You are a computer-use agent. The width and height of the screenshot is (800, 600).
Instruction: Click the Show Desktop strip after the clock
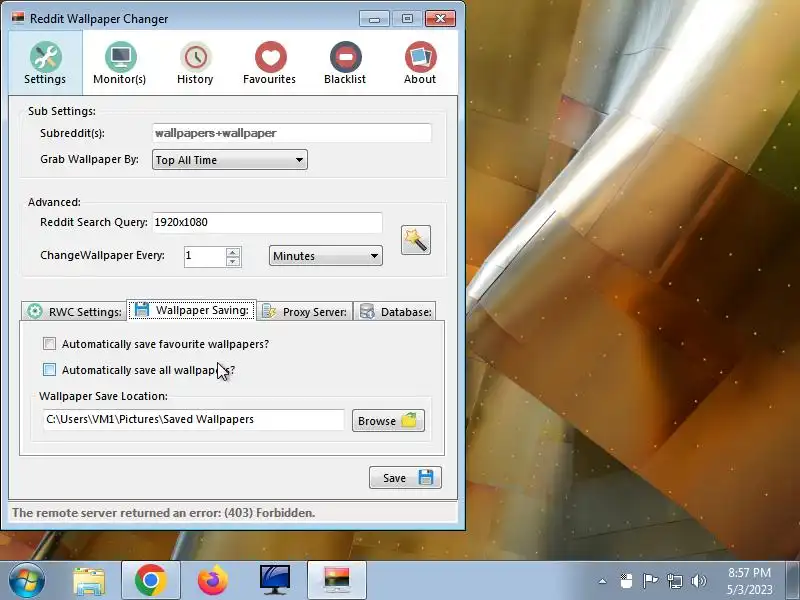(x=793, y=581)
